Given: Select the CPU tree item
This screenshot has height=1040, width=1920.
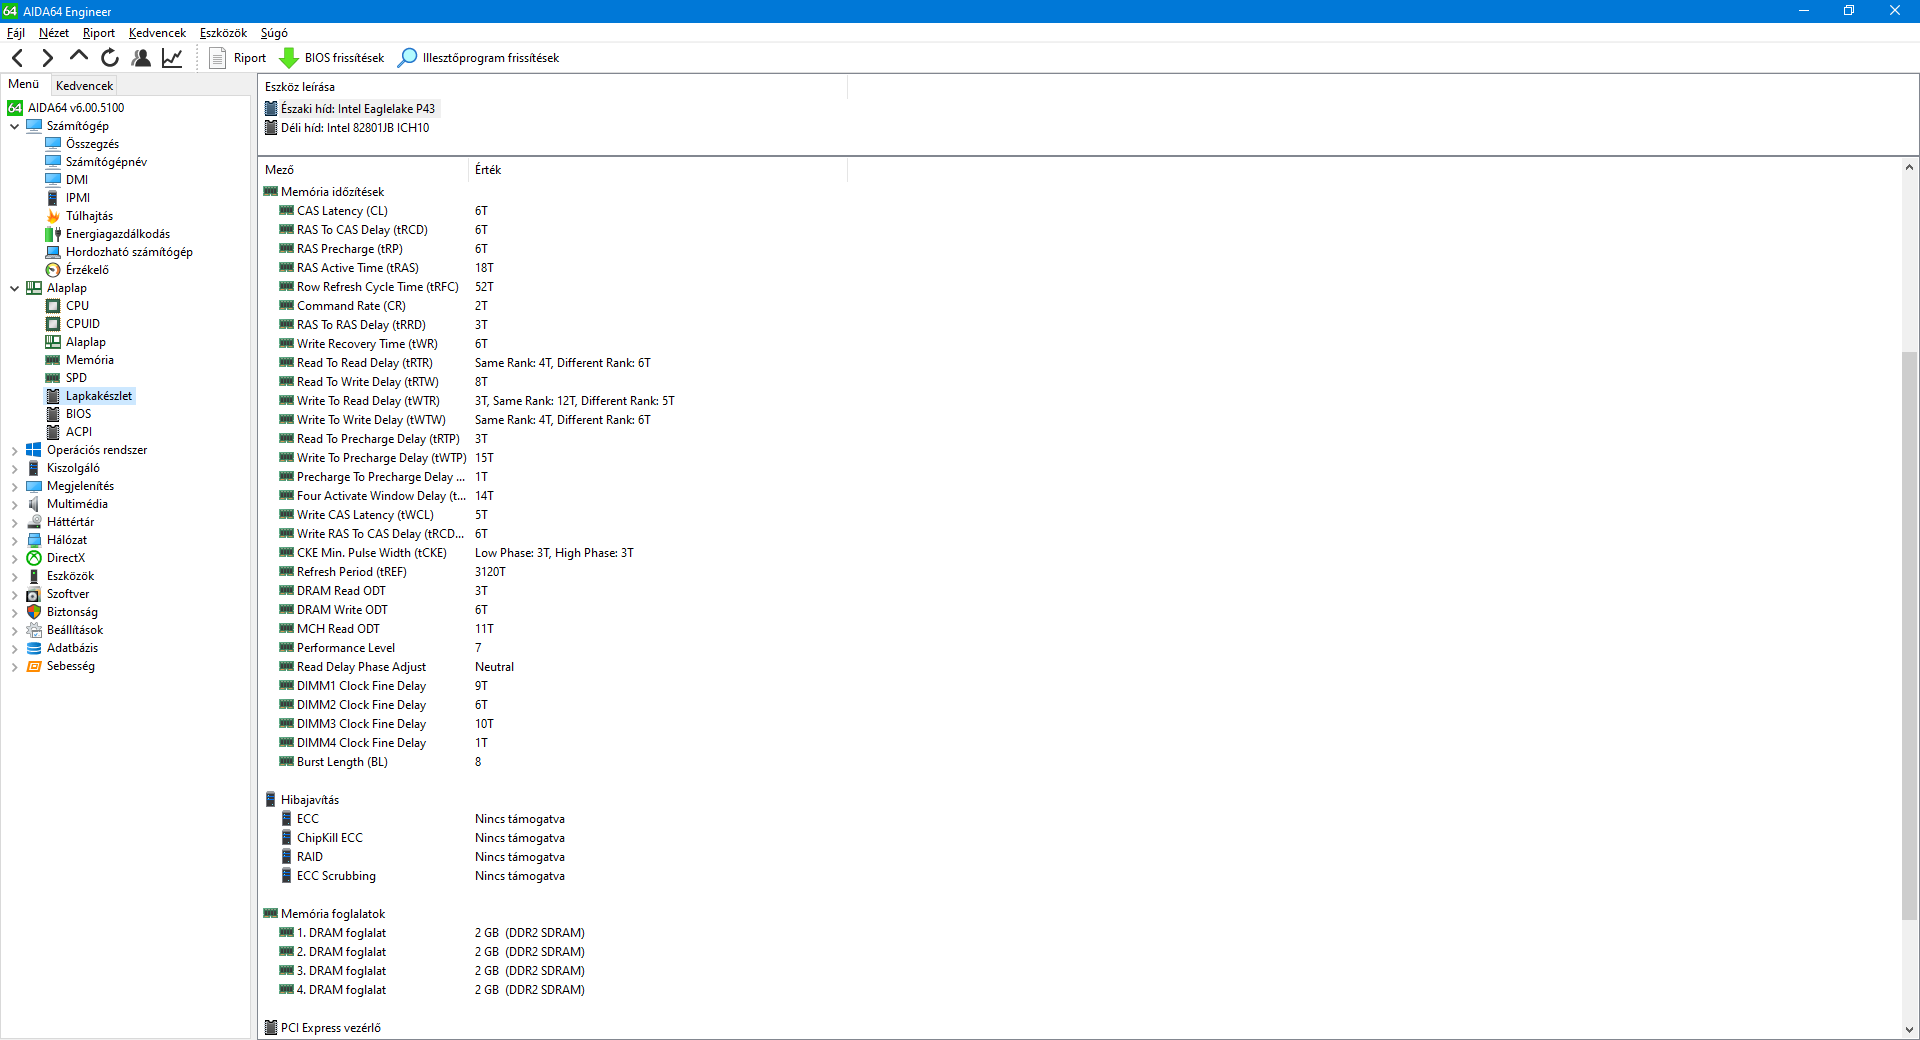Looking at the screenshot, I should coord(77,306).
